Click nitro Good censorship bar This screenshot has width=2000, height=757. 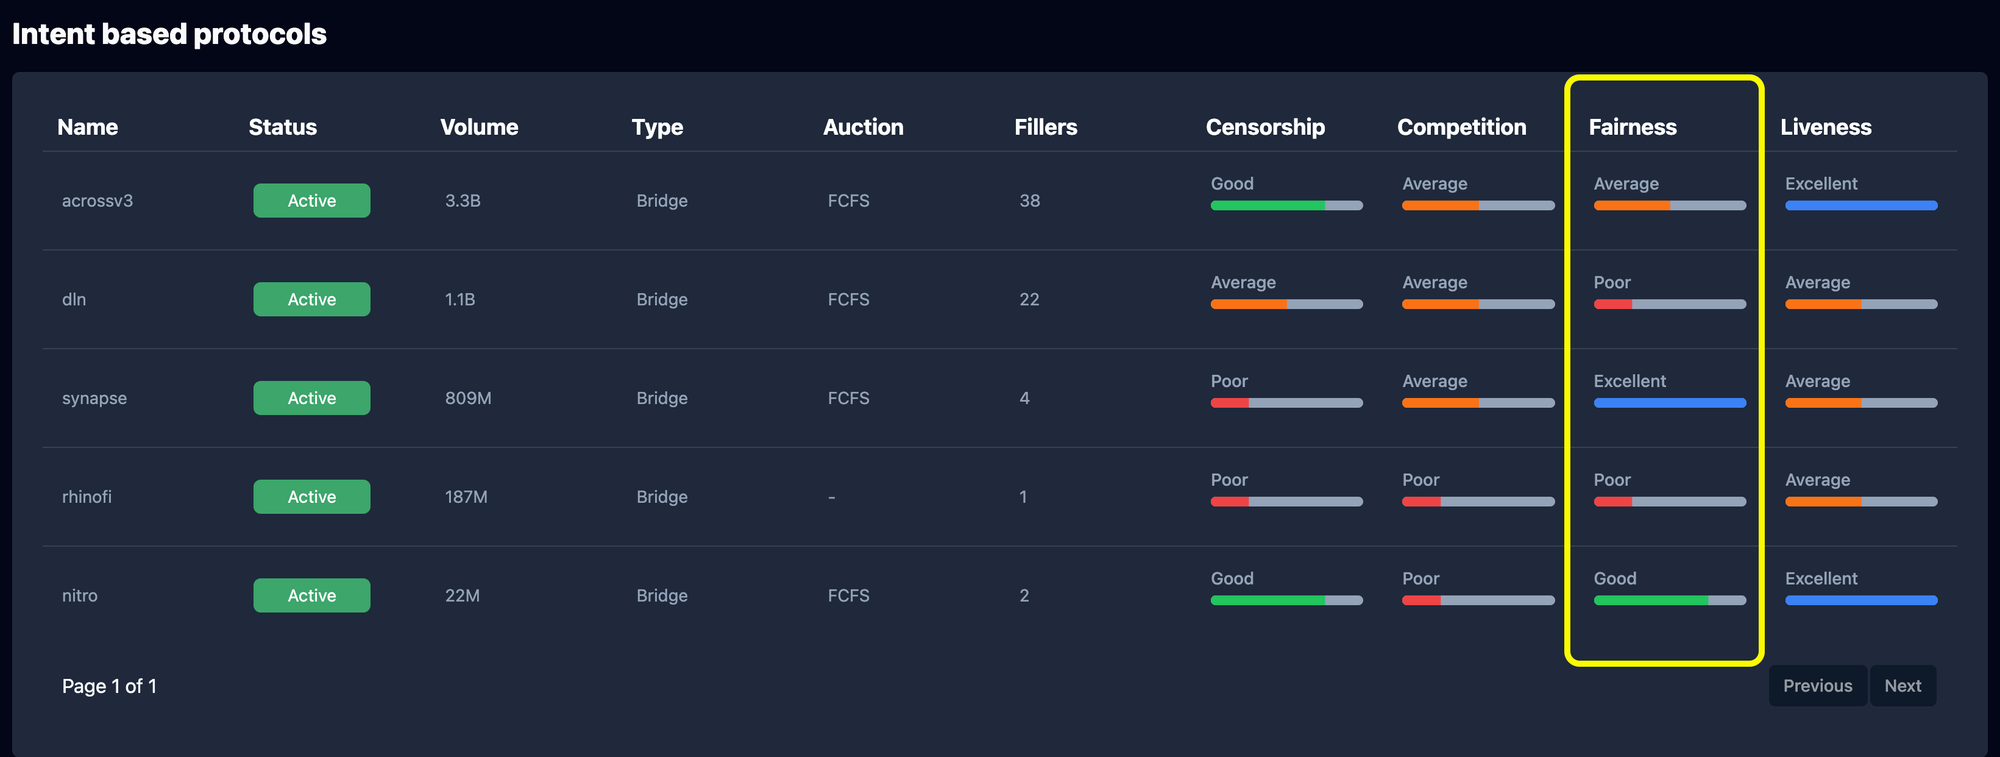pos(1286,600)
